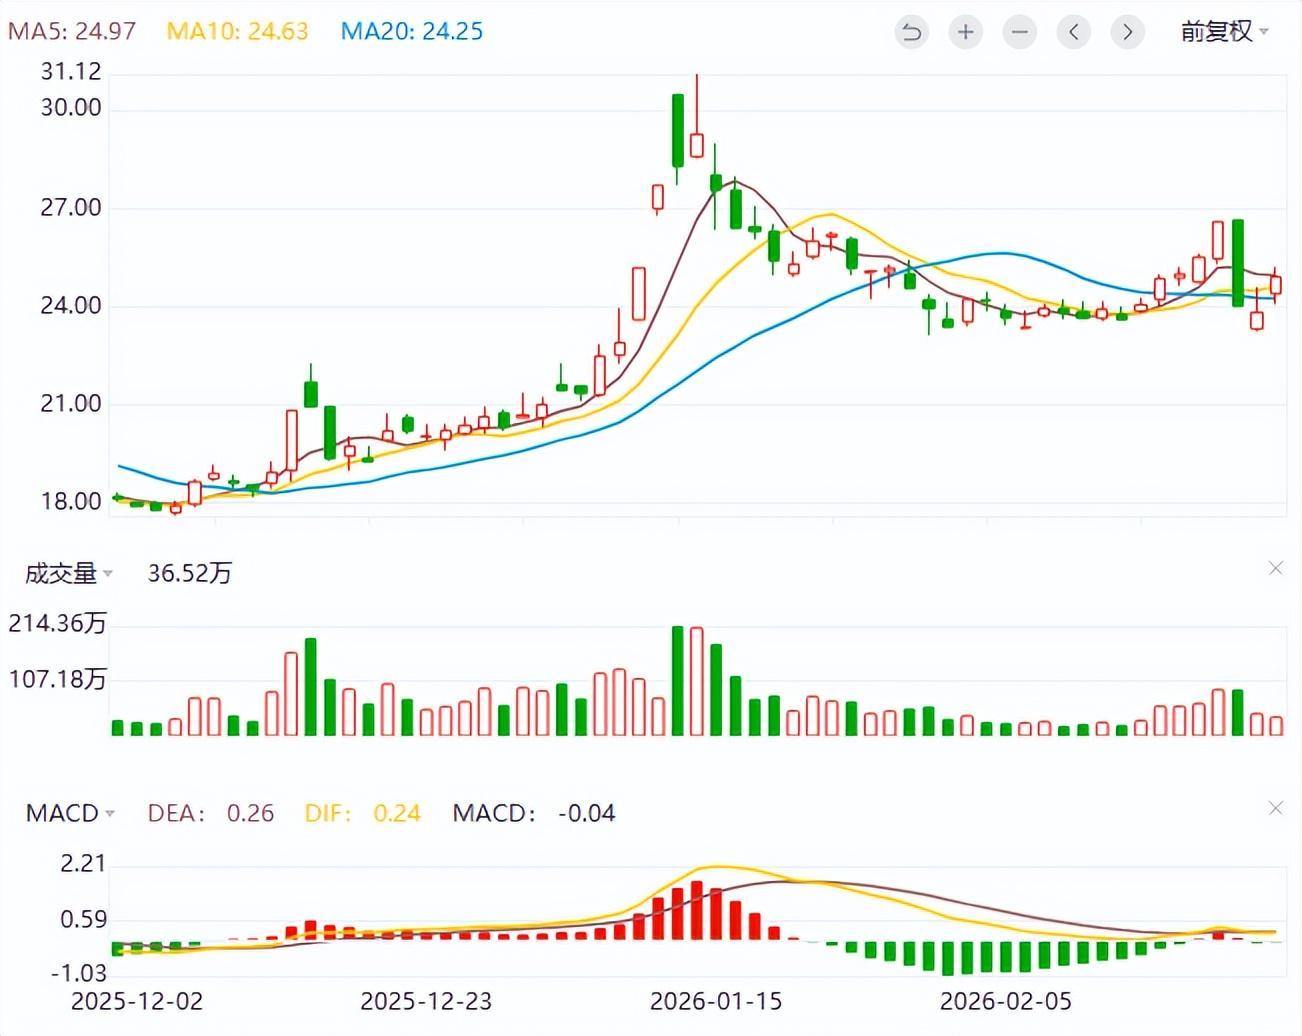The width and height of the screenshot is (1302, 1036).
Task: Select the DEA: 0.26 legend label
Action: click(x=210, y=813)
